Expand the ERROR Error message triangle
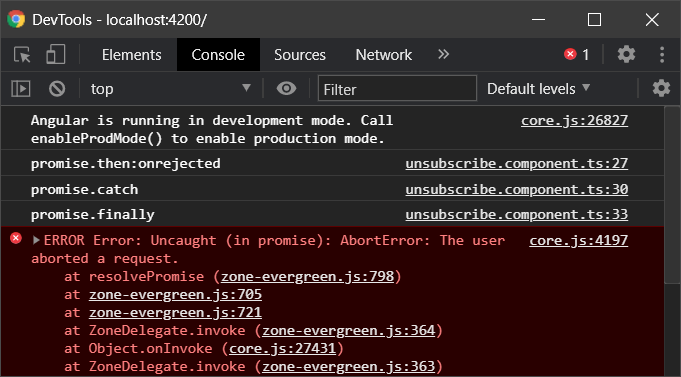Screen dimensions: 681x377 click(36, 240)
